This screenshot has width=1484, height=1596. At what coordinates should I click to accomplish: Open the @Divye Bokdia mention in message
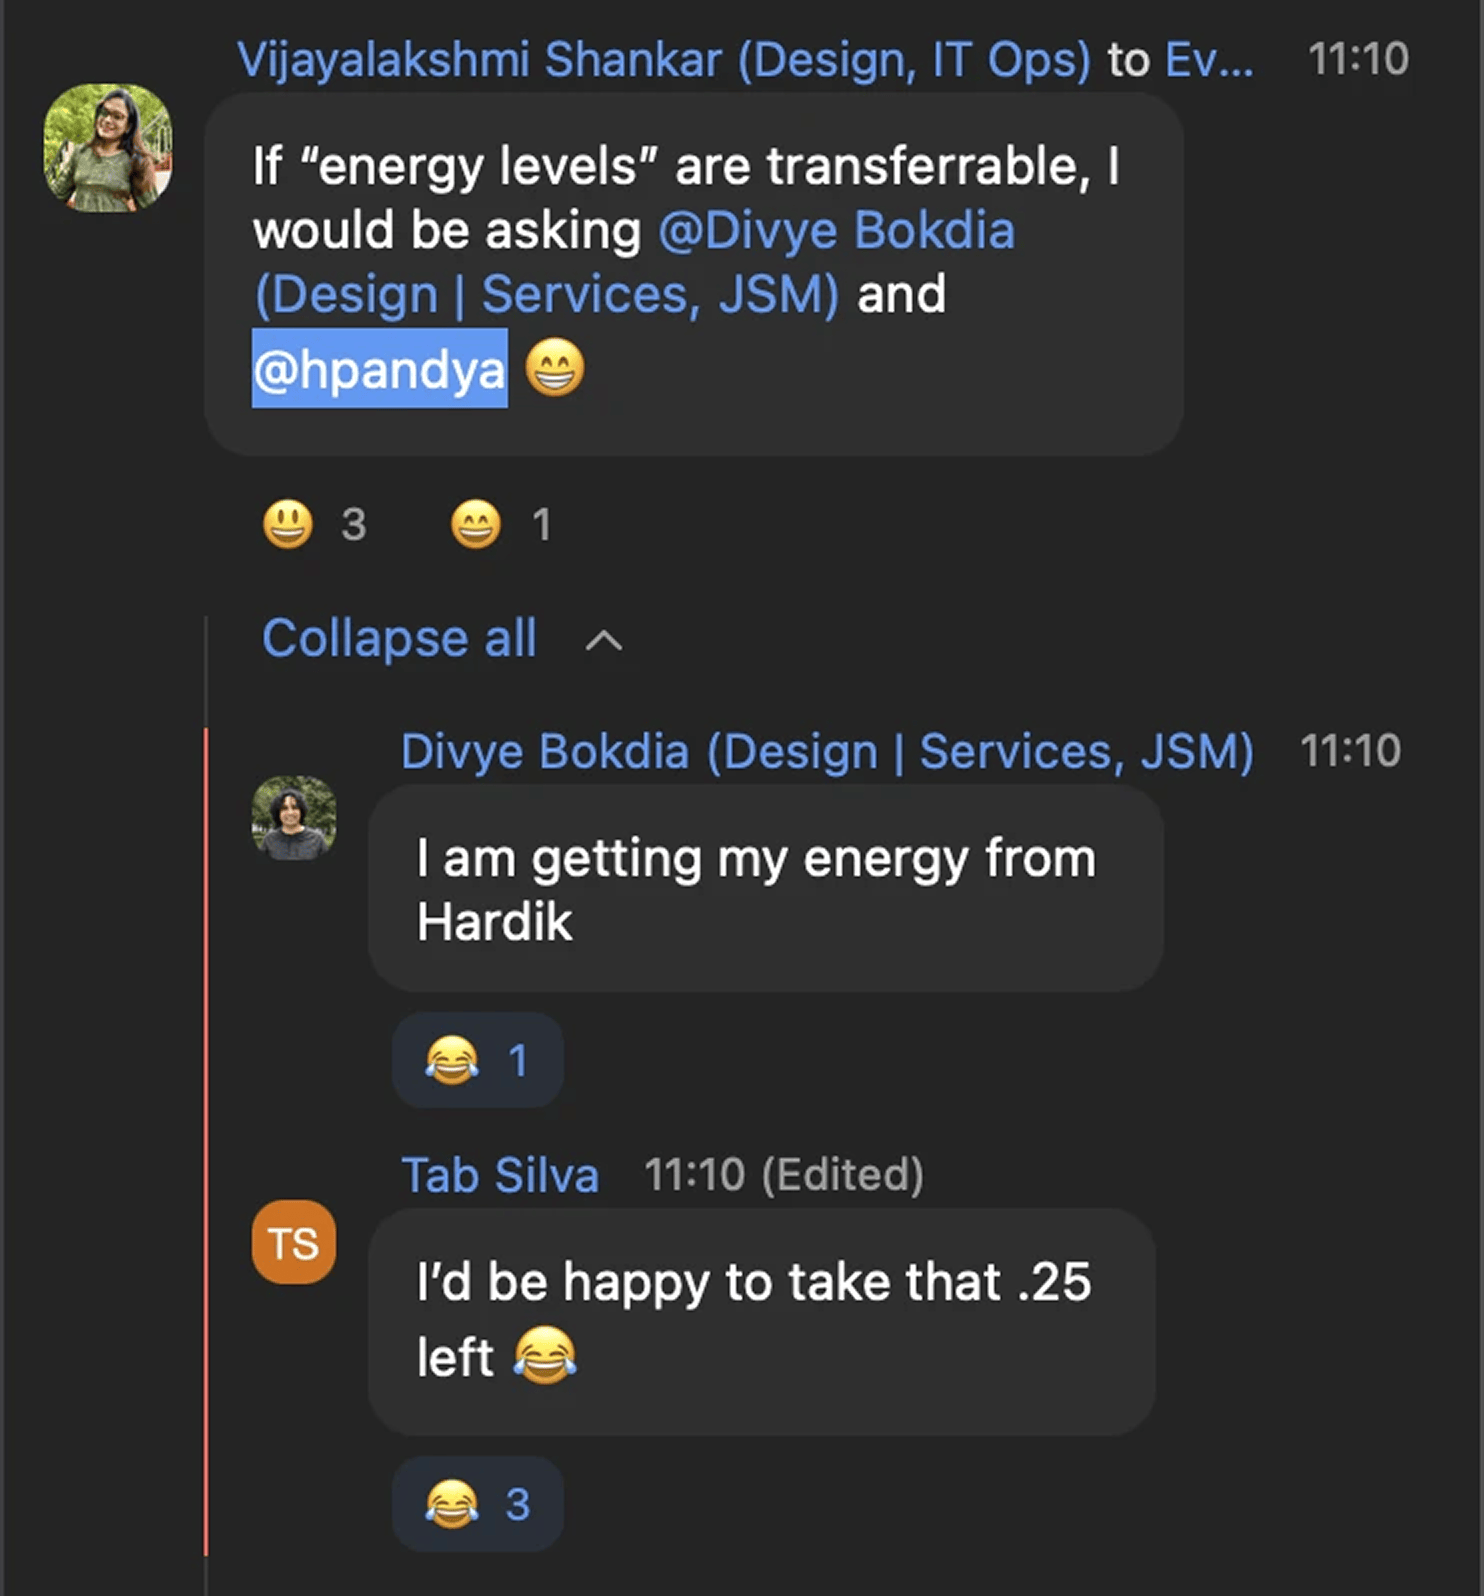click(x=835, y=231)
